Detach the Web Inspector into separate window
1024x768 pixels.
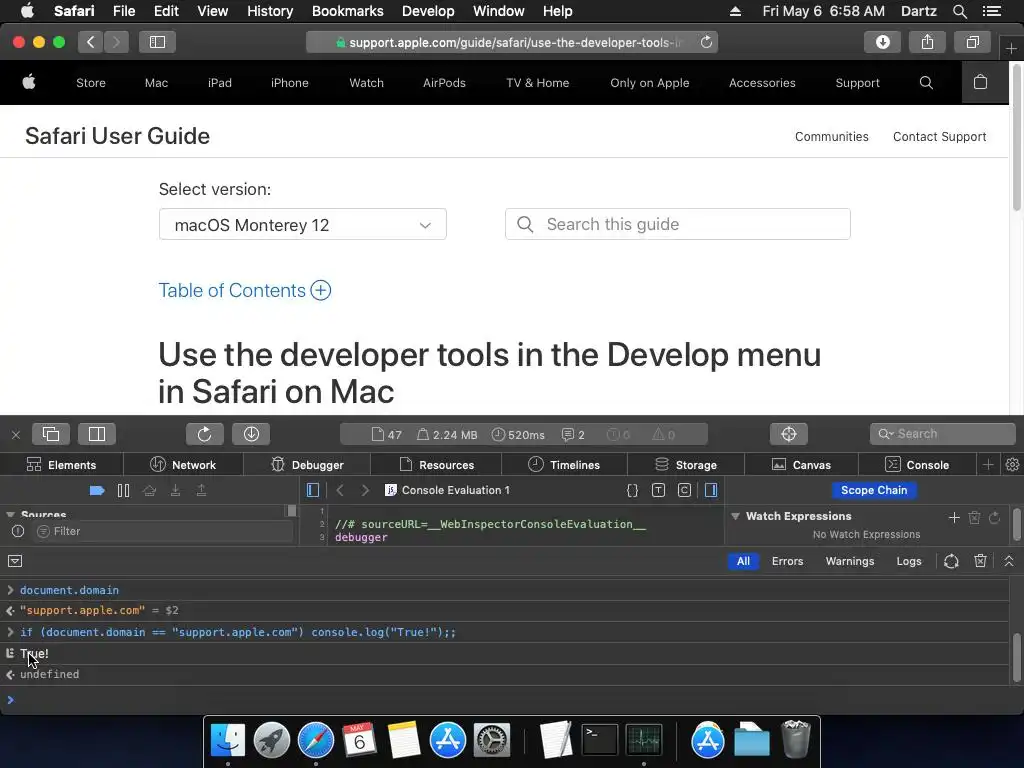point(51,434)
